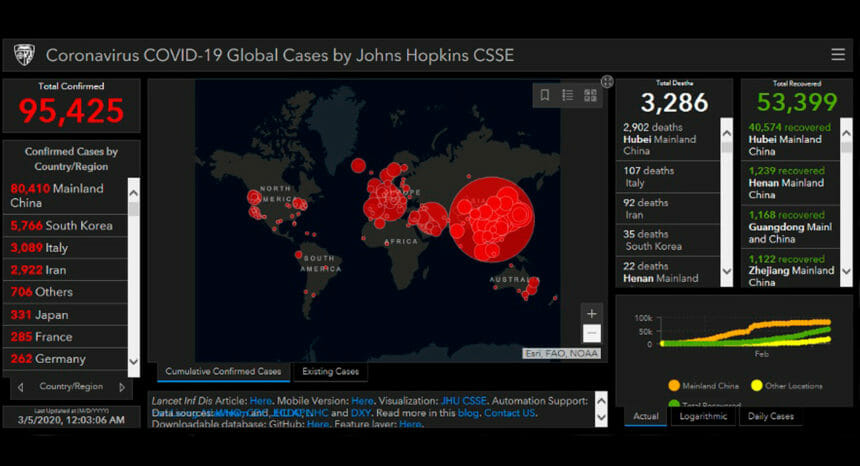Go to previous Country/Region list view
860x466 pixels.
20,387
